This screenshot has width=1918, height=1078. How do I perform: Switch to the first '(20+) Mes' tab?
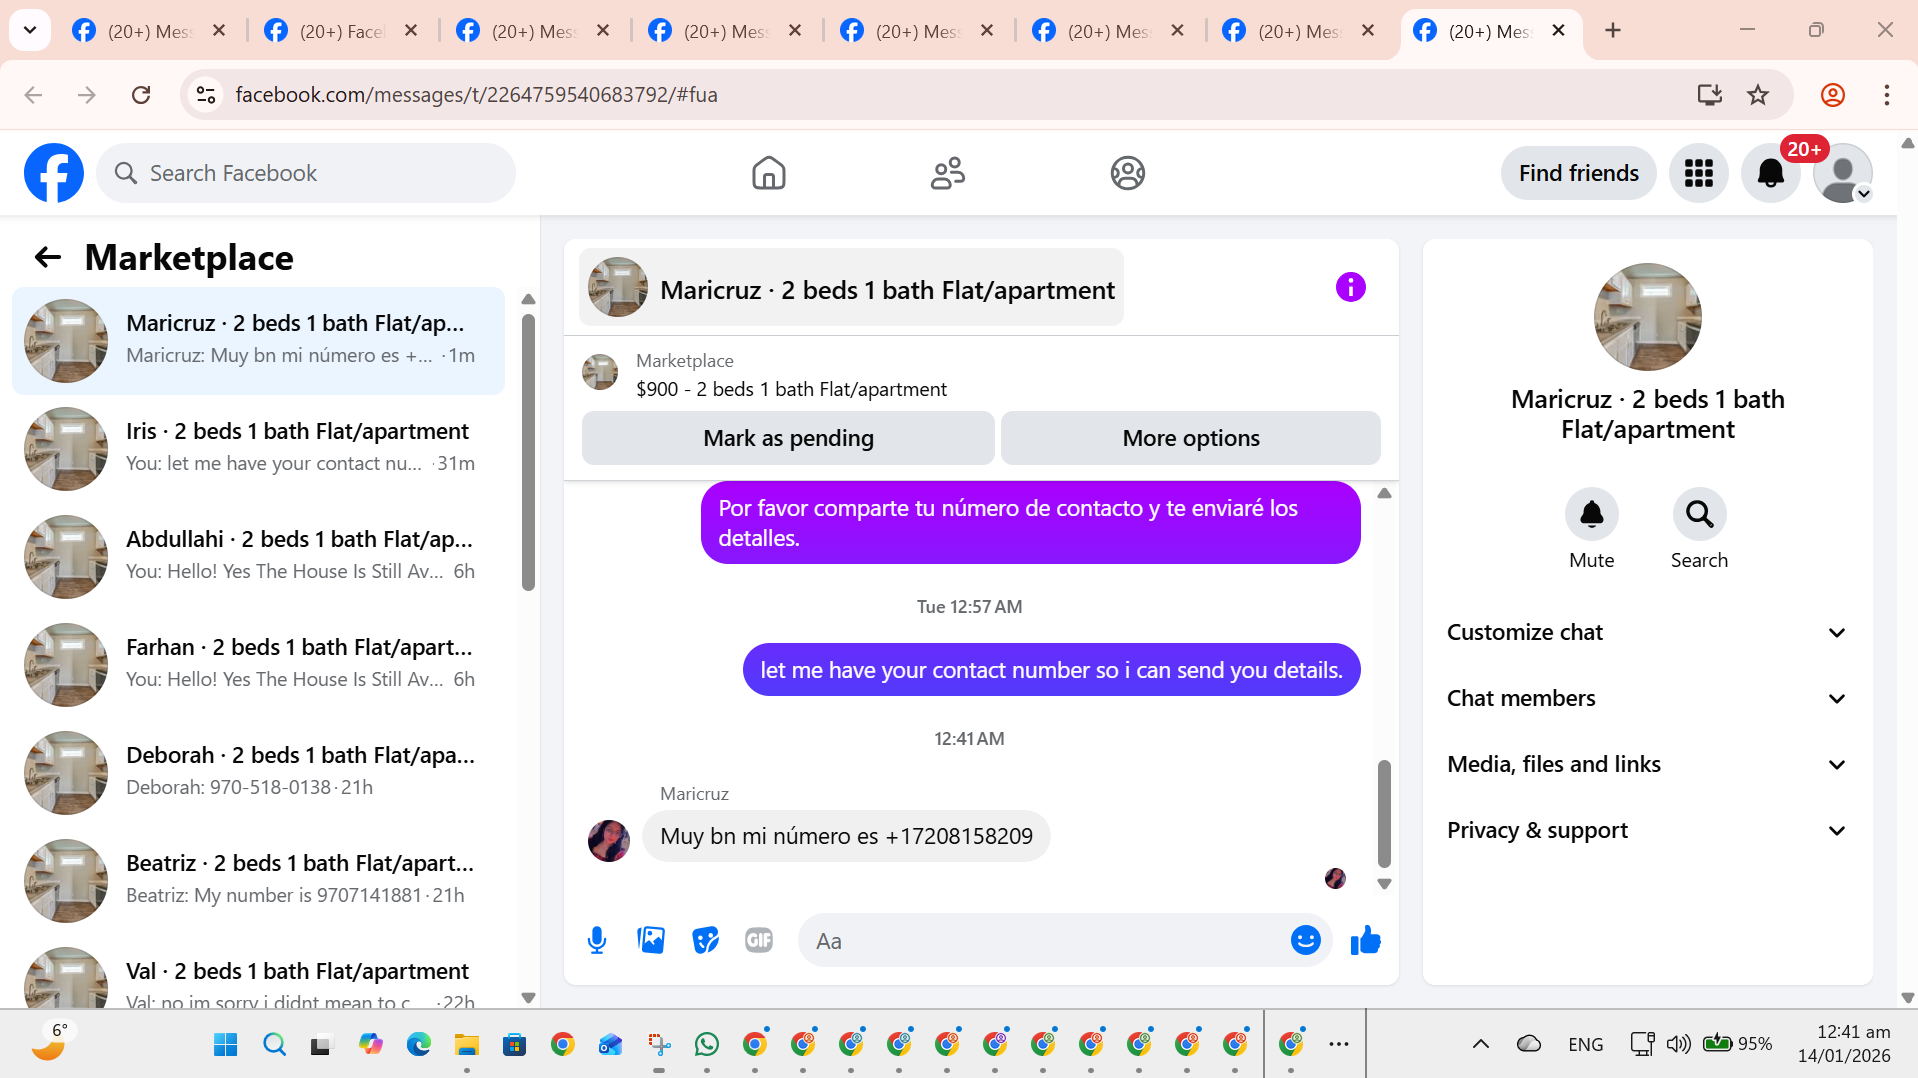point(148,31)
